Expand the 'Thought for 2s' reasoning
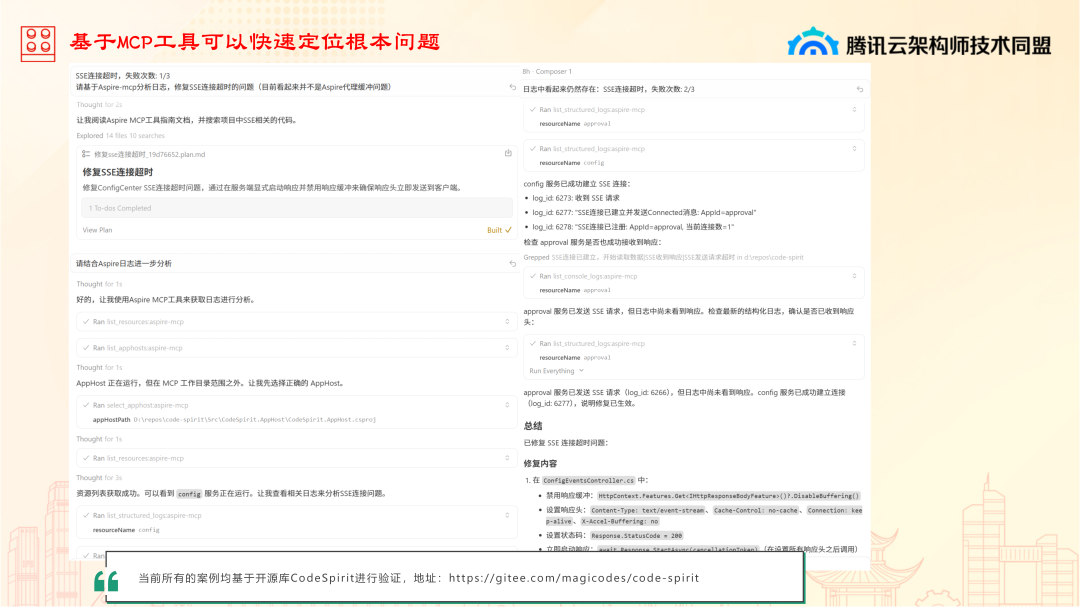The width and height of the screenshot is (1080, 607). (x=99, y=105)
